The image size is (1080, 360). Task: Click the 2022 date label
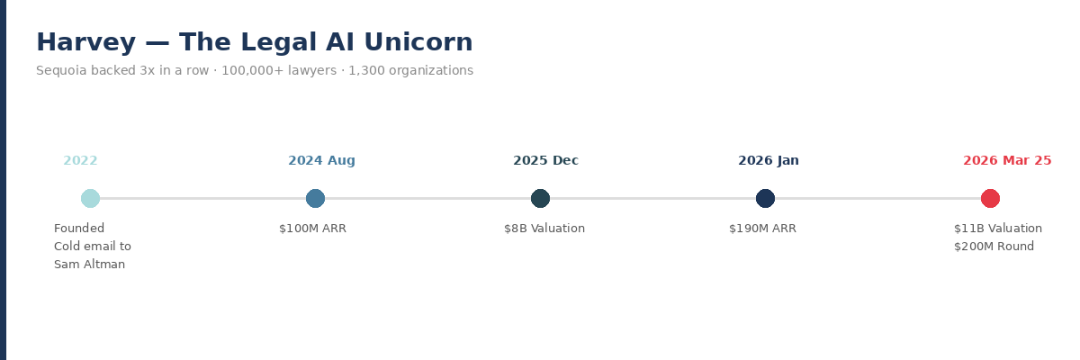[81, 160]
